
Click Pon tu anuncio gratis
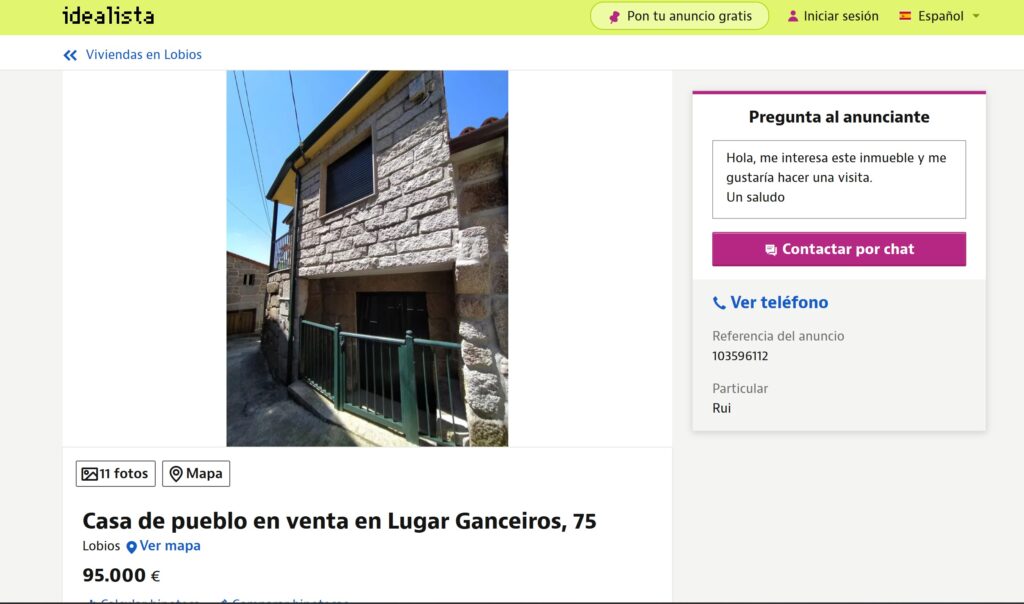pyautogui.click(x=679, y=16)
